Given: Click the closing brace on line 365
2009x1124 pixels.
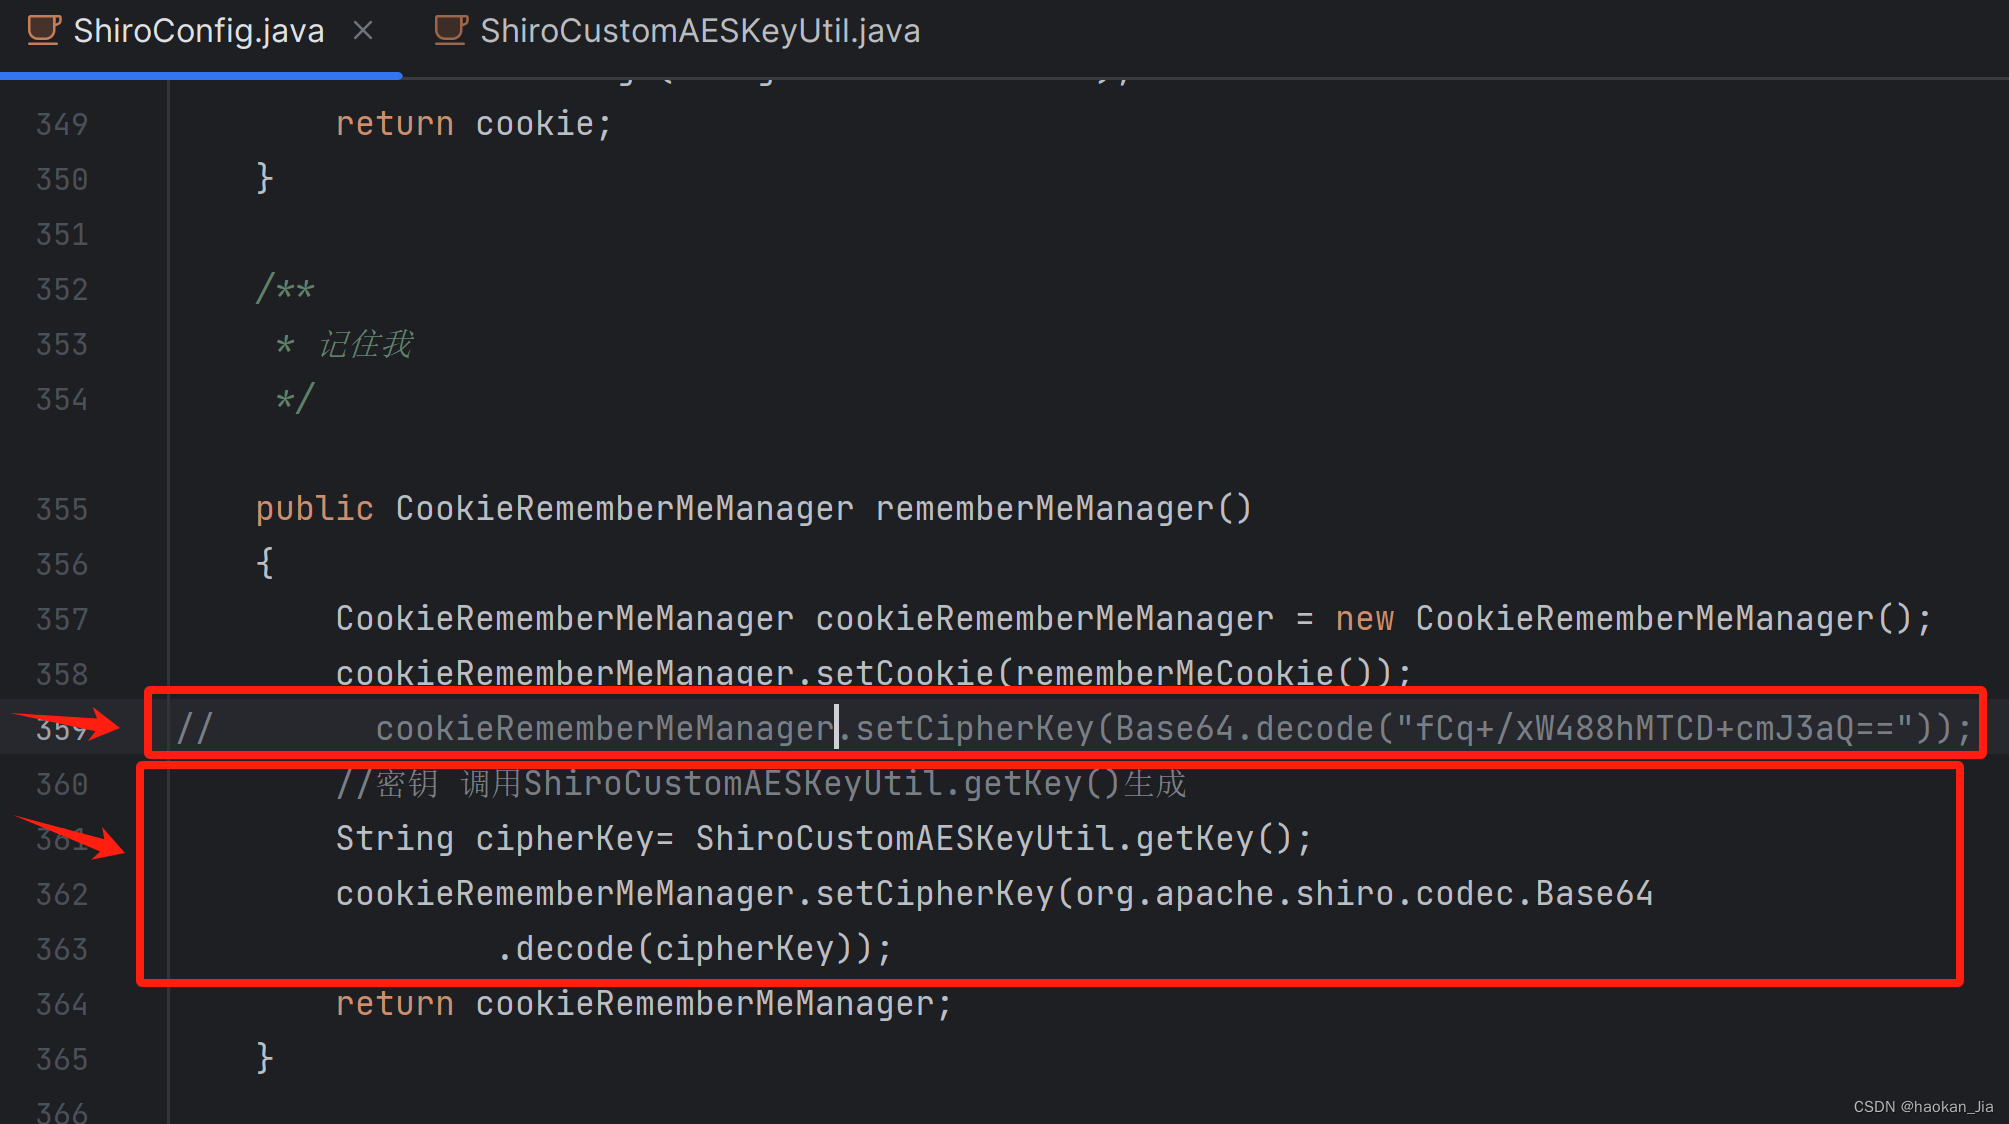Looking at the screenshot, I should [x=265, y=1058].
